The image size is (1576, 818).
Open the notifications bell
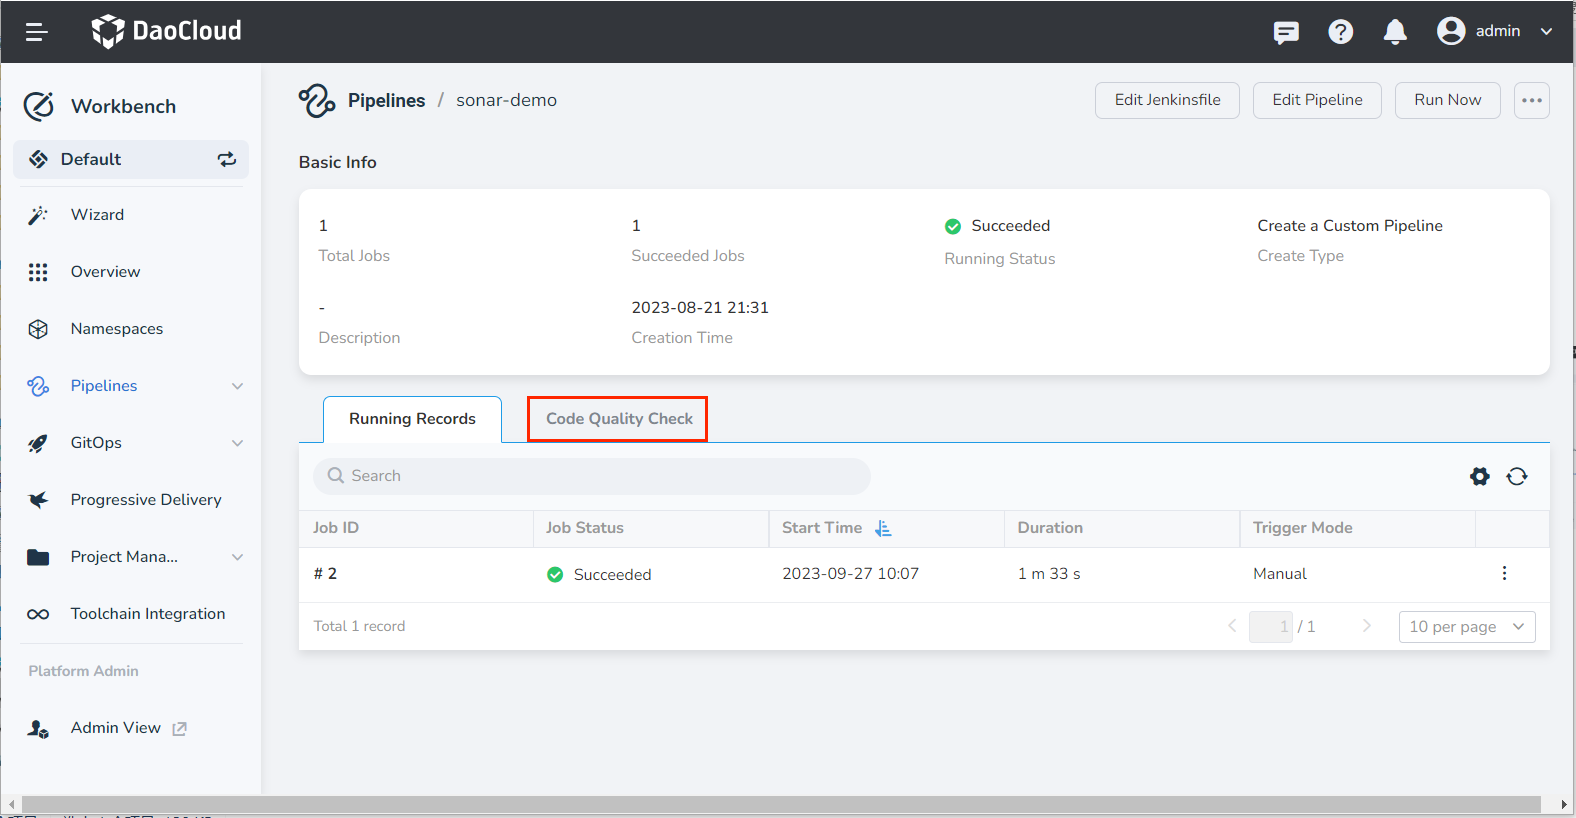point(1395,32)
